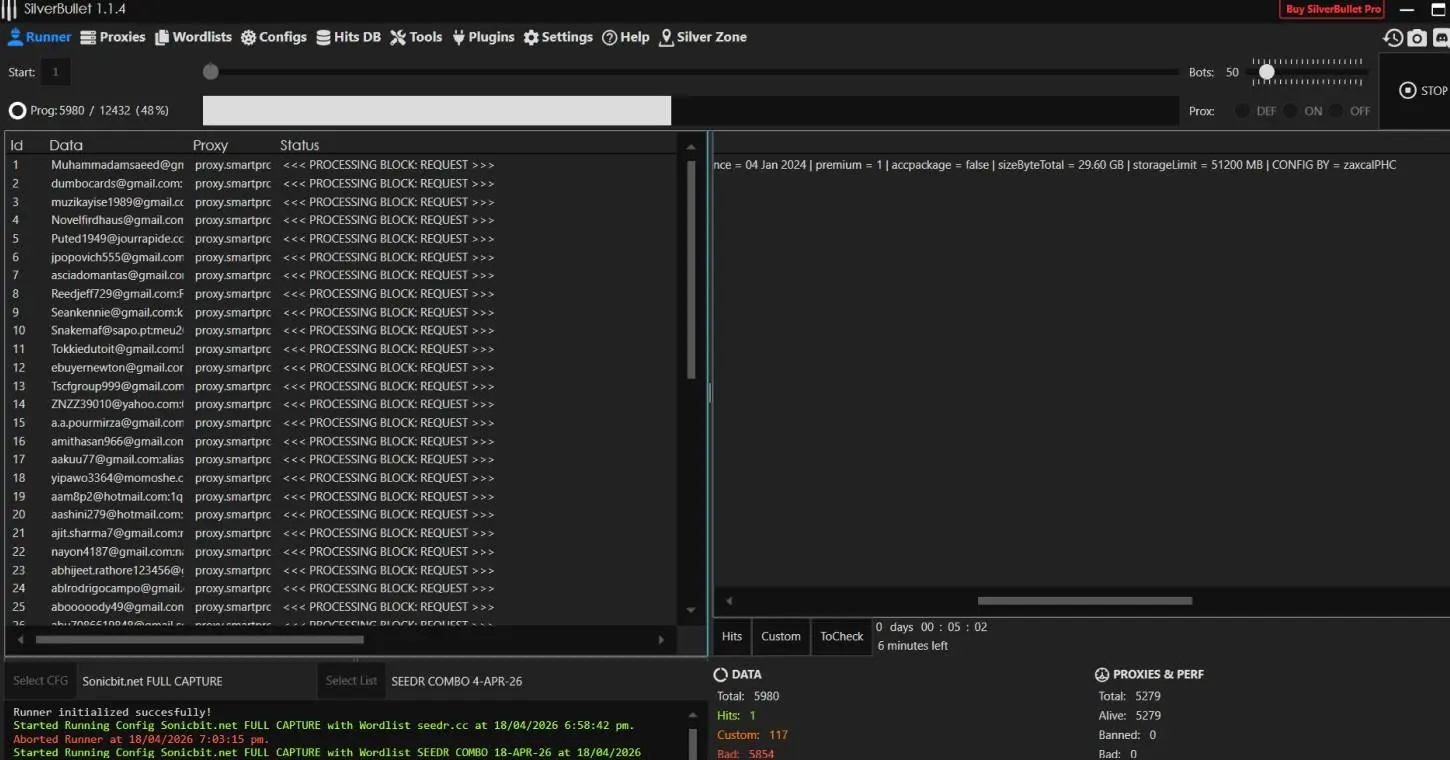Click the PROXIES & PERF section icon
The width and height of the screenshot is (1450, 760).
coord(1102,675)
